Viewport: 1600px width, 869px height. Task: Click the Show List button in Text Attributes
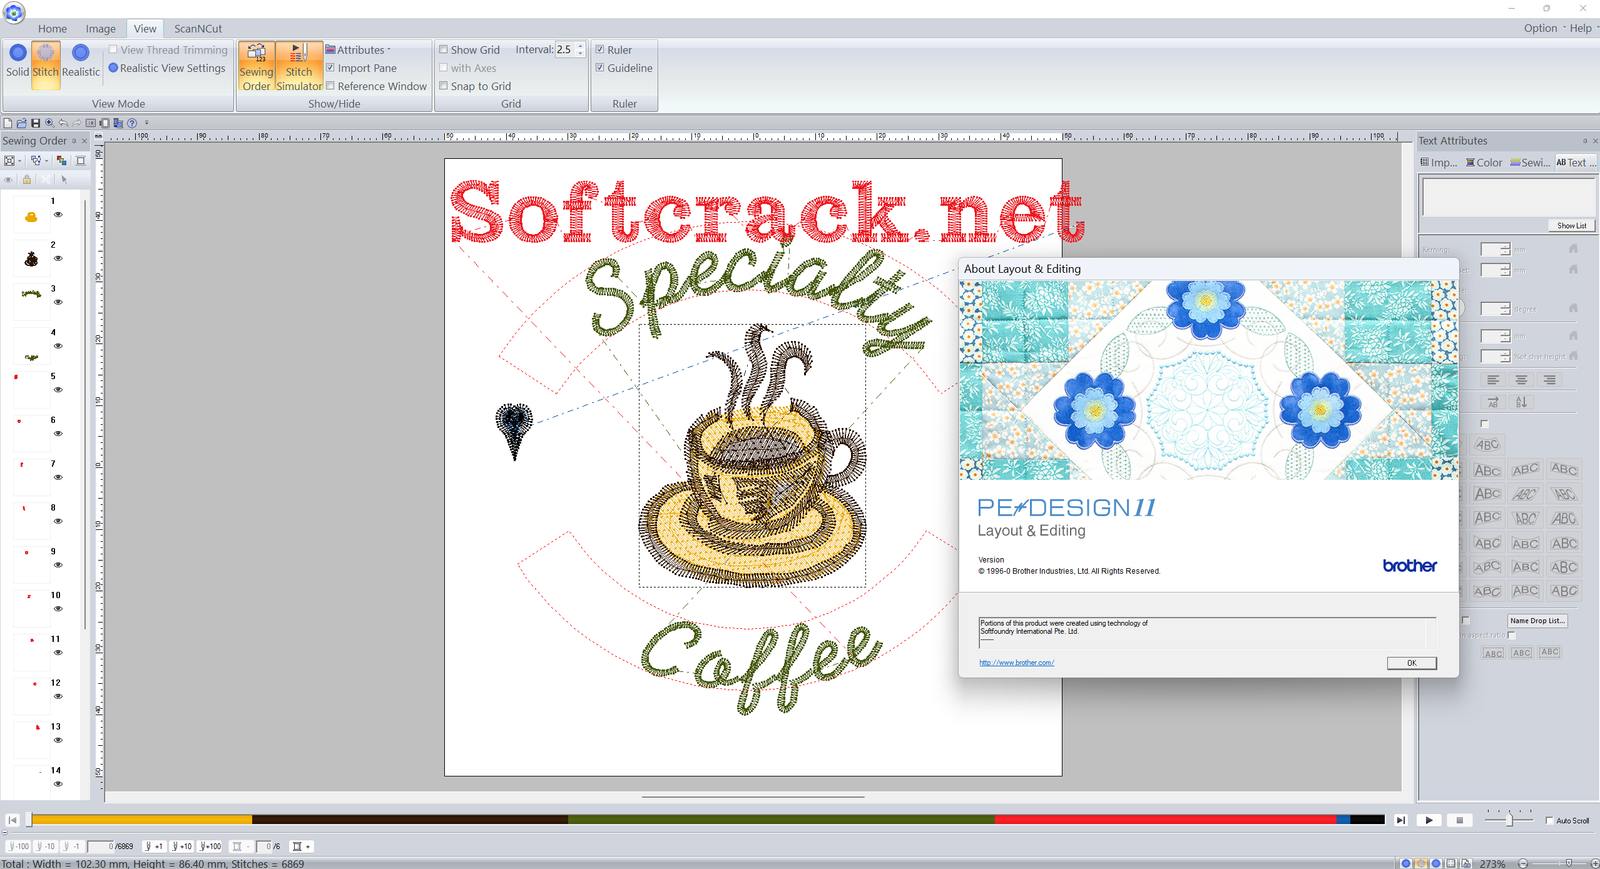point(1571,225)
